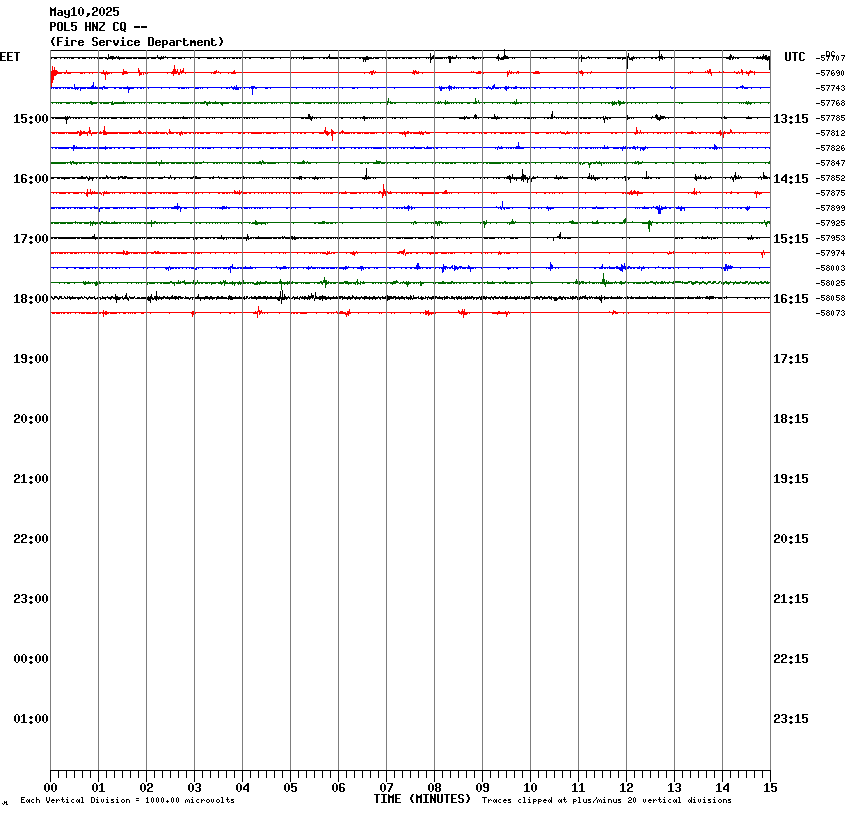850x814 pixels.
Task: Click minute label 00 on the time axis
Action: click(x=50, y=788)
